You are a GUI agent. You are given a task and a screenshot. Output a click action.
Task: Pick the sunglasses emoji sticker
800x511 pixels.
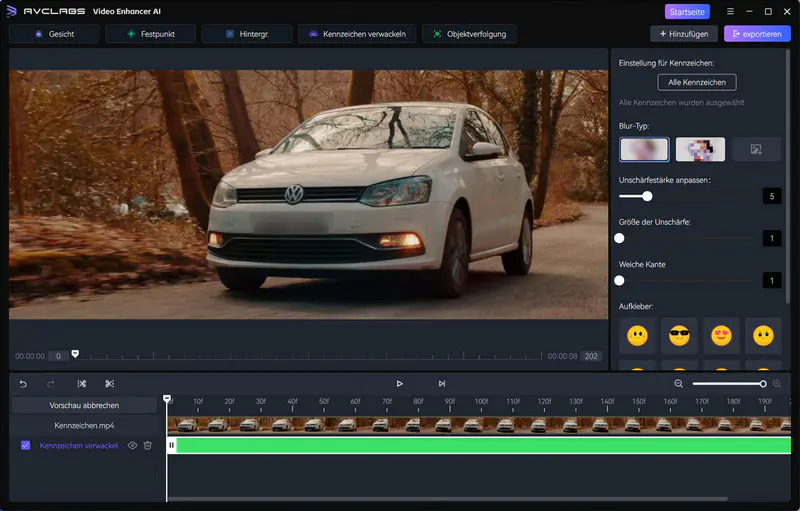[679, 336]
